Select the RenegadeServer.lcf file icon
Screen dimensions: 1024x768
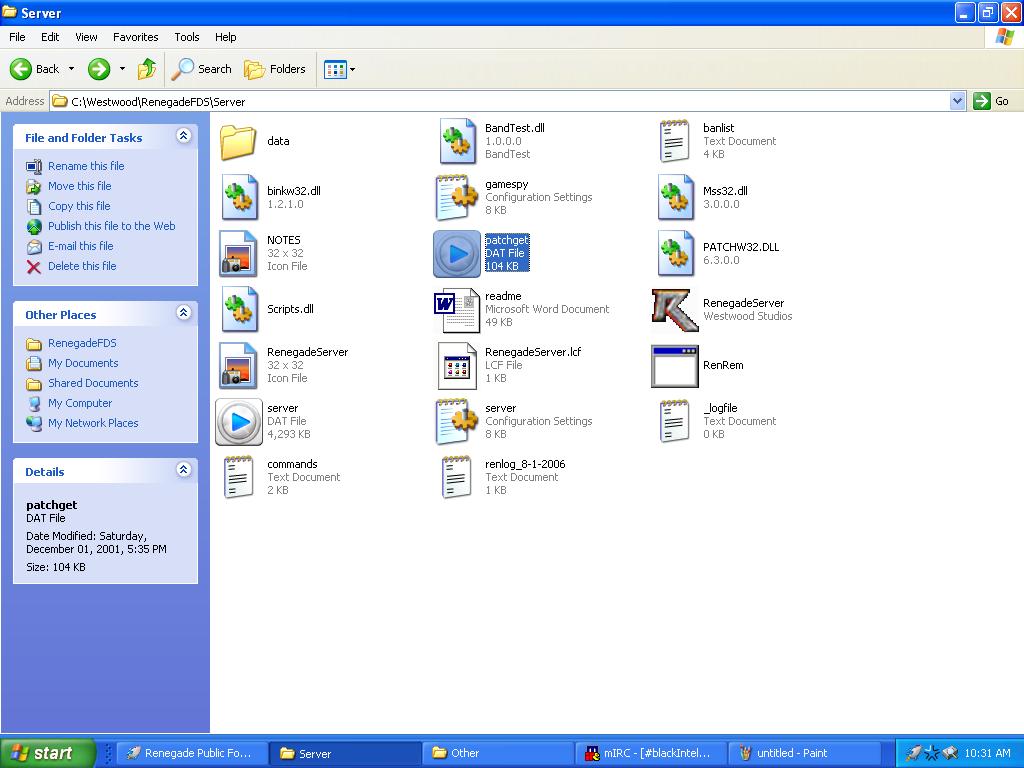pos(457,366)
